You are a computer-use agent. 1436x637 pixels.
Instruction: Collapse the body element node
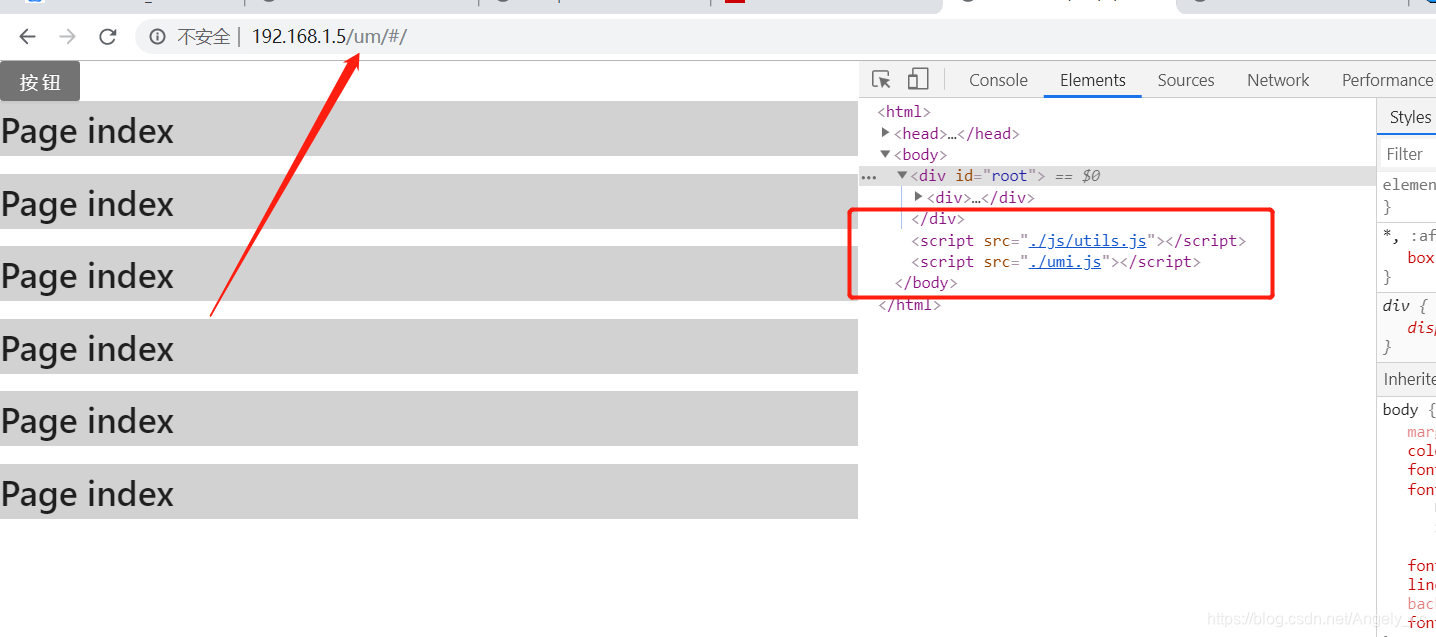tap(885, 154)
